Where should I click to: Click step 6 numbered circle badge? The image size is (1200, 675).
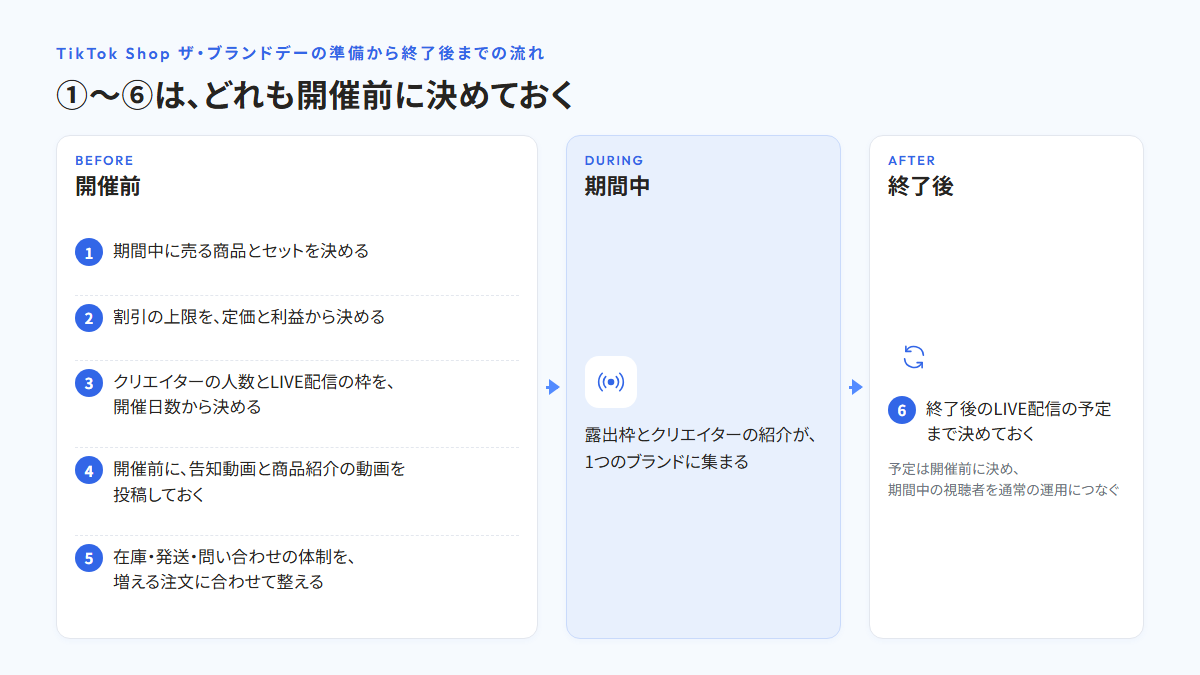902,410
